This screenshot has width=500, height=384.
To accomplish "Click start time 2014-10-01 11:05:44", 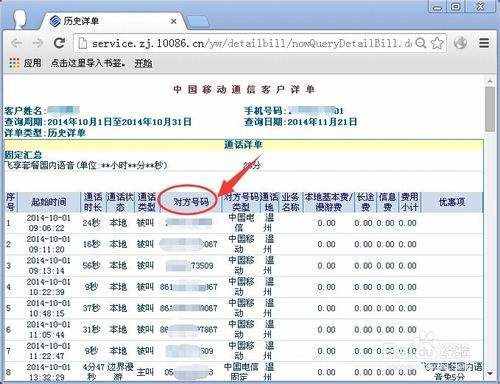I will [49, 330].
